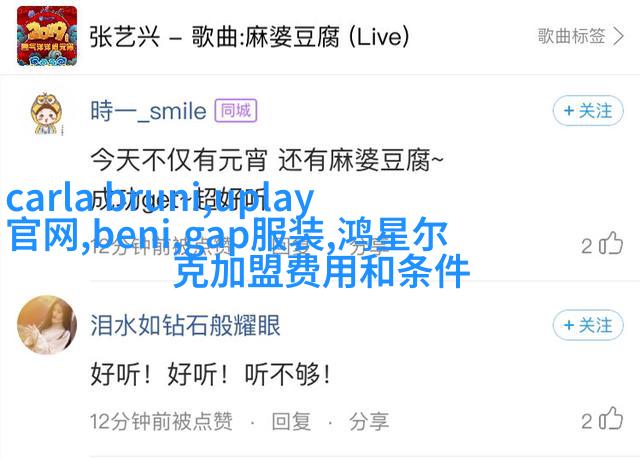Open avatar of 泪水如钻石般耀眼
Screen dimensions: 640x459
(47, 325)
